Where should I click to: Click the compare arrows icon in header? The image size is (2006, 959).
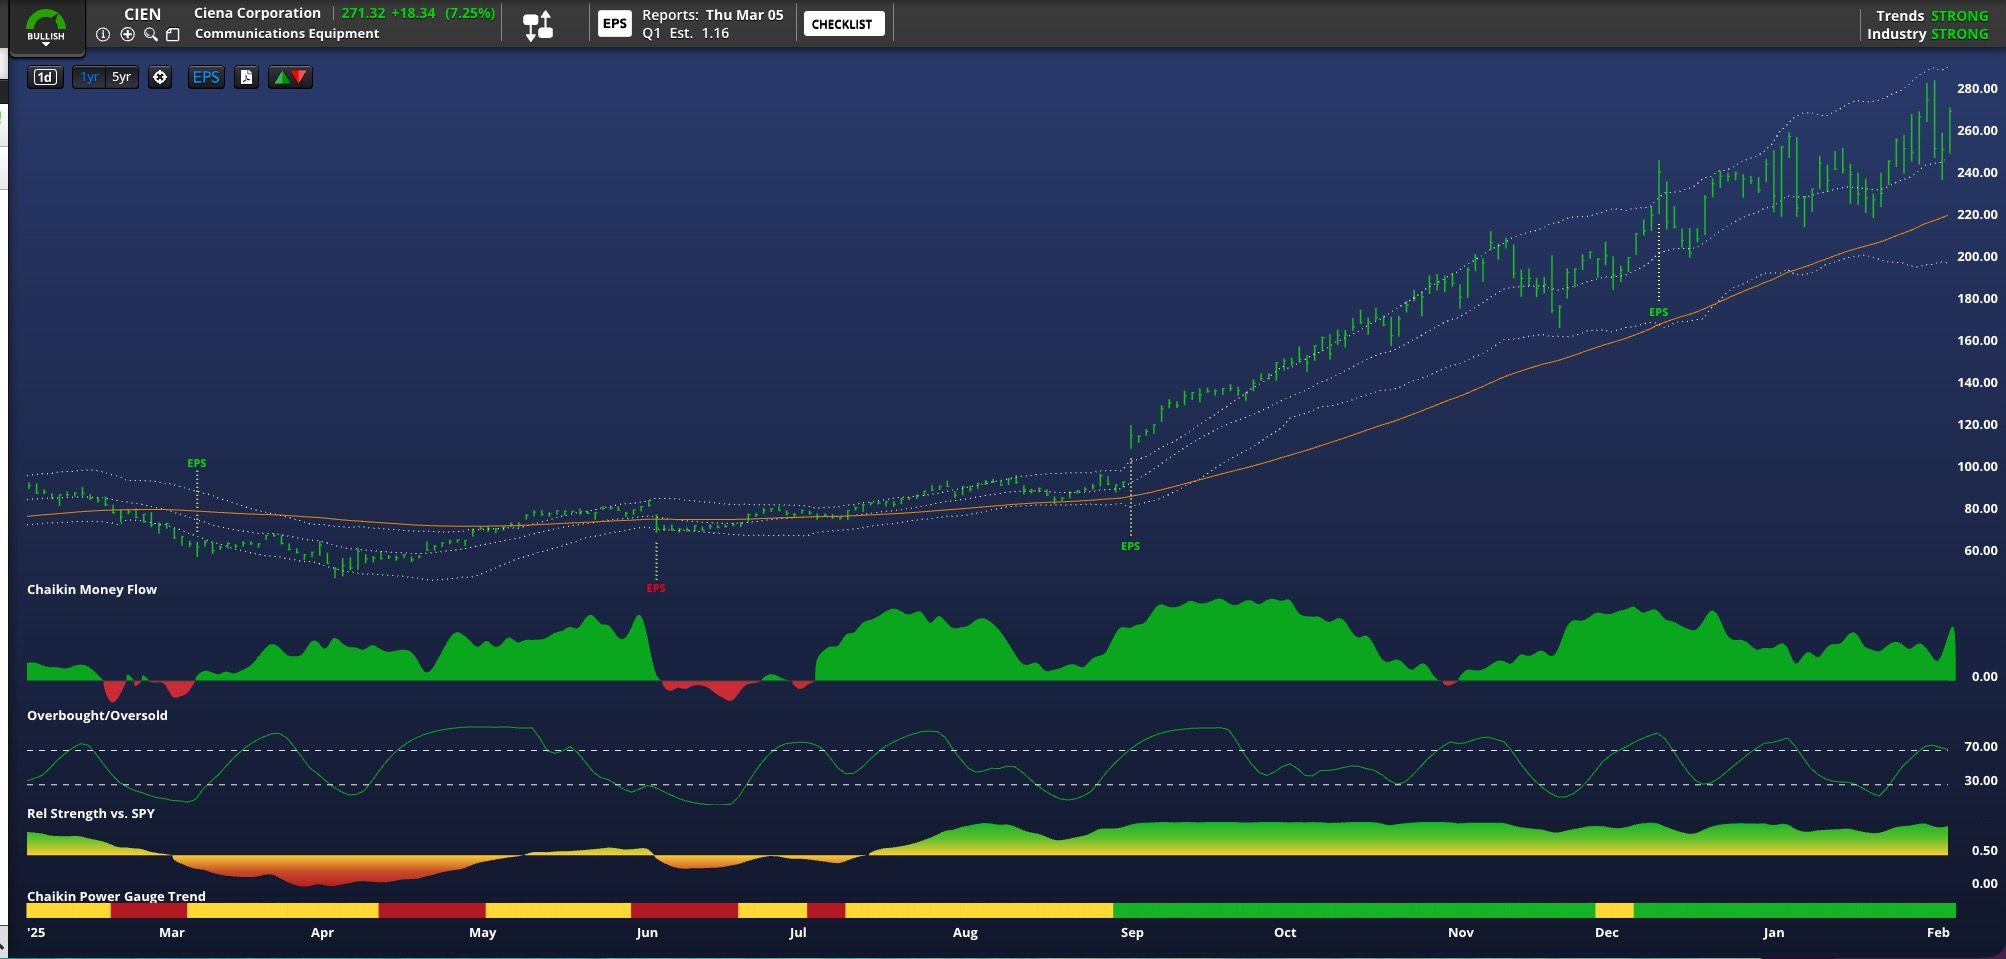click(x=538, y=25)
